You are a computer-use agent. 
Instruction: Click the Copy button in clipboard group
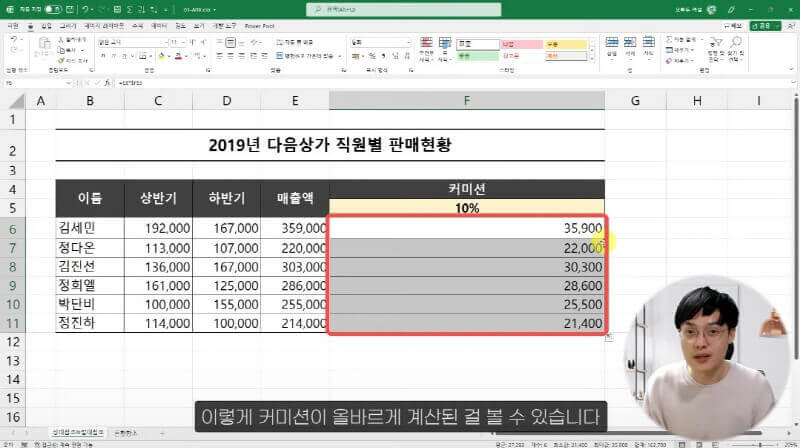tap(69, 50)
